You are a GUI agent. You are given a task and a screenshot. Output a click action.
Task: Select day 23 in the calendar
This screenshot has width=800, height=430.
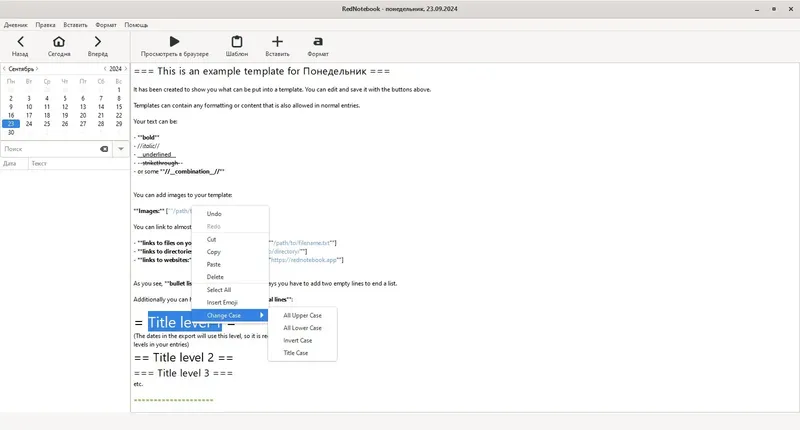tap(11, 124)
